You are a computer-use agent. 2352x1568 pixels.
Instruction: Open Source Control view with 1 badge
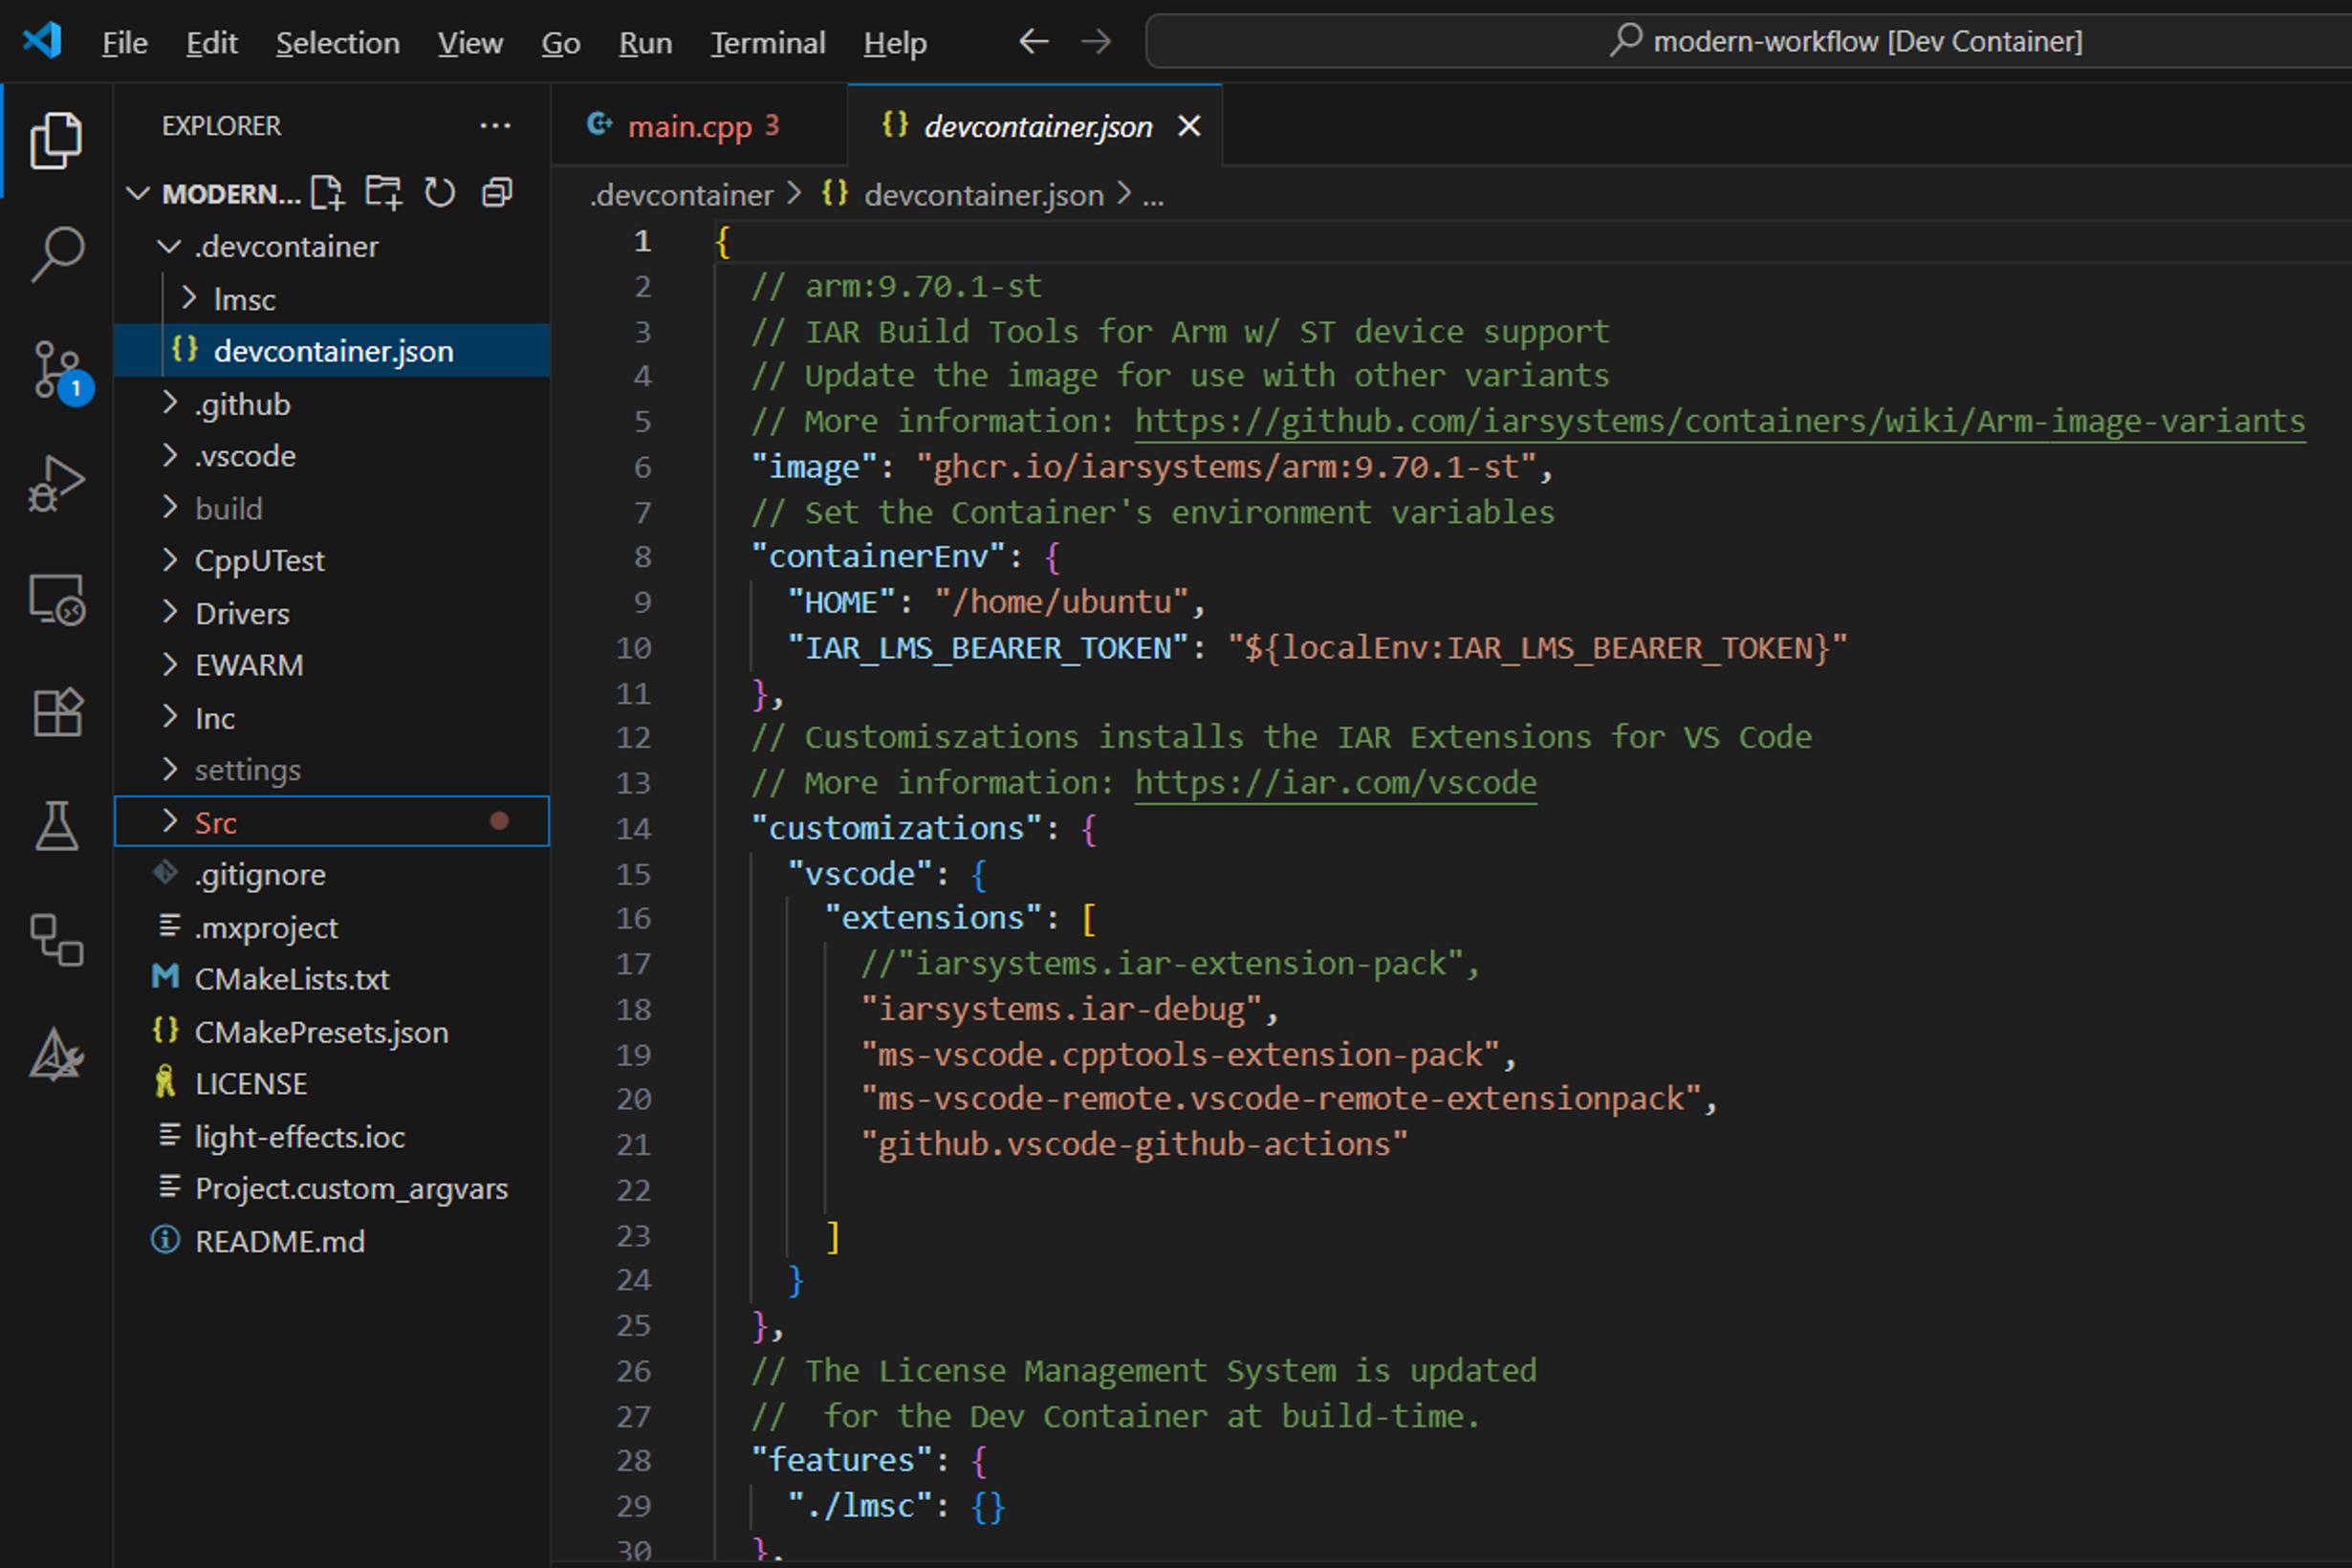click(x=60, y=370)
